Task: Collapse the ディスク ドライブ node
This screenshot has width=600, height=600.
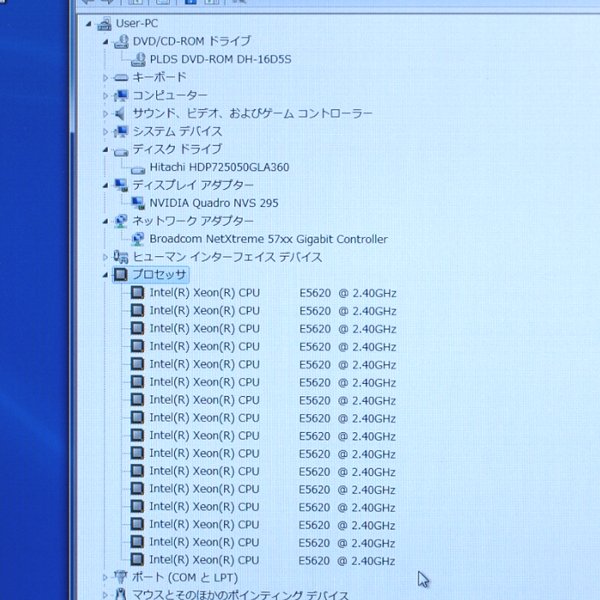Action: pos(106,150)
